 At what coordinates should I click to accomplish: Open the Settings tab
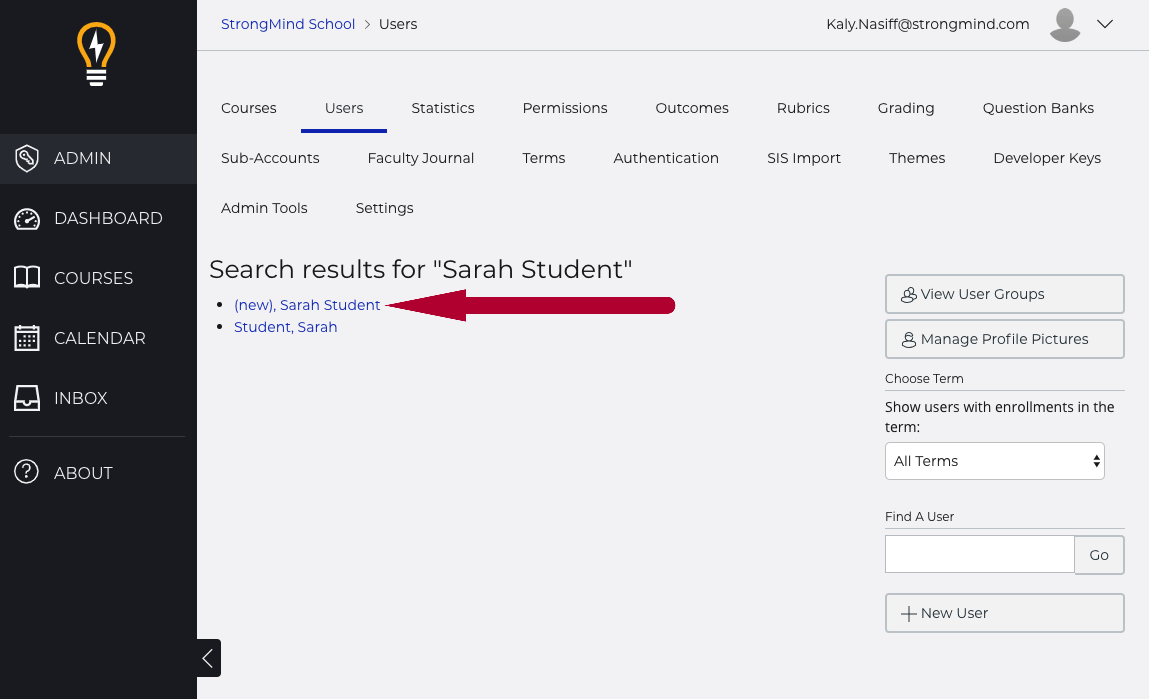coord(384,208)
